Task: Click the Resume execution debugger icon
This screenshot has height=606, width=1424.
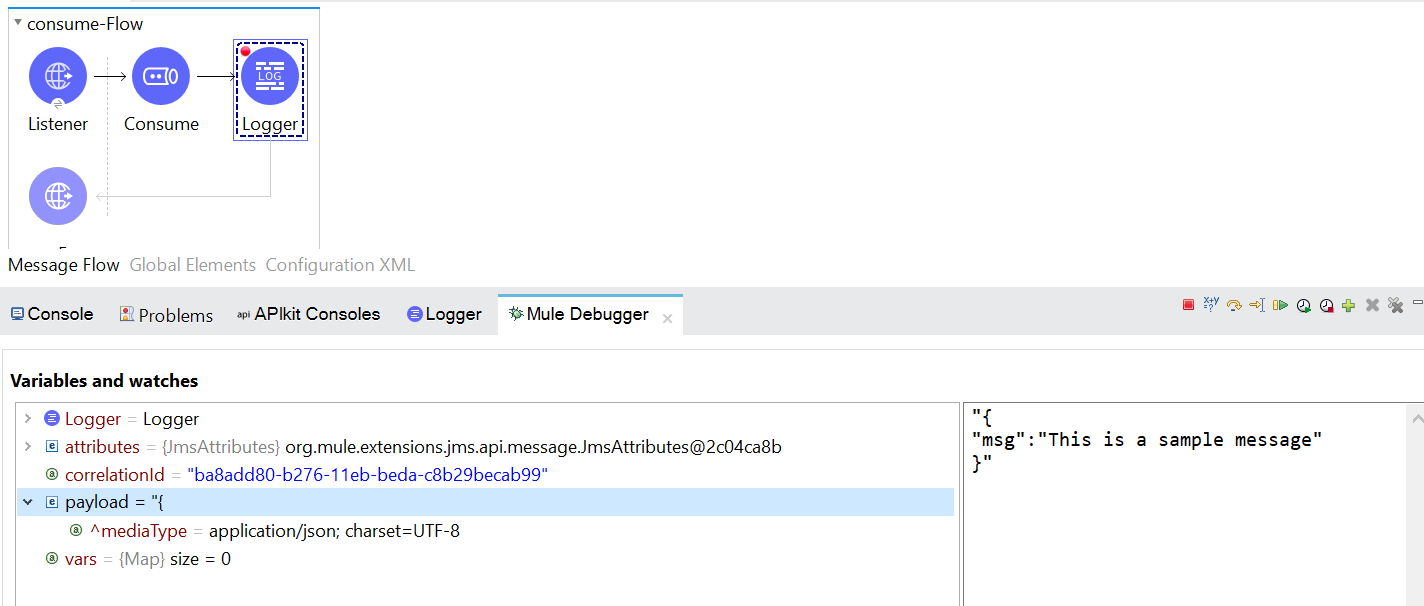Action: click(1281, 305)
